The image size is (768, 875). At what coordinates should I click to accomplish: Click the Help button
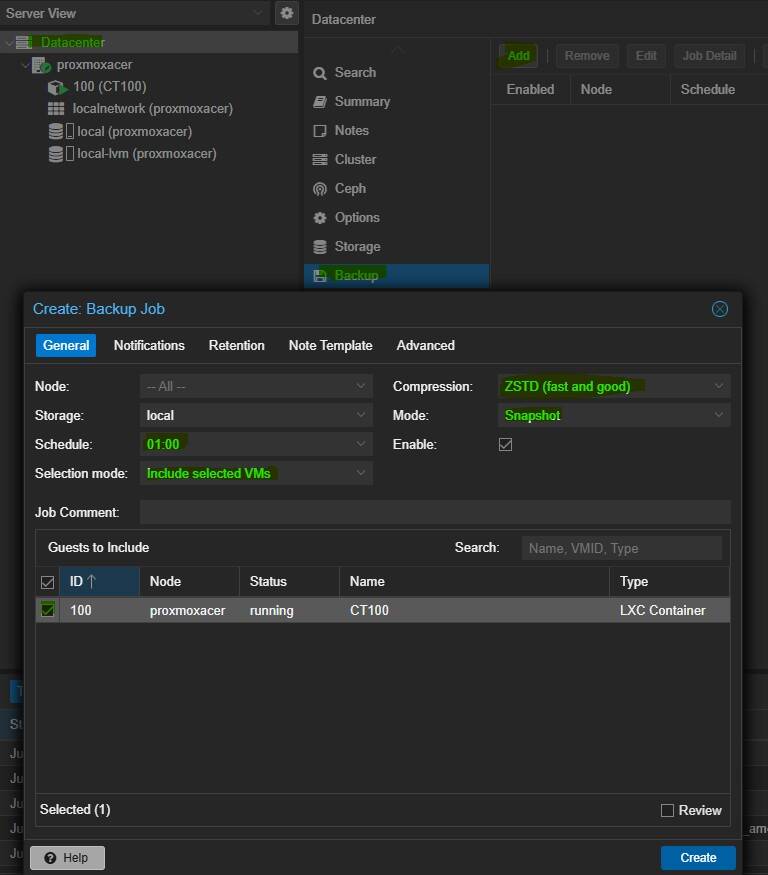67,858
